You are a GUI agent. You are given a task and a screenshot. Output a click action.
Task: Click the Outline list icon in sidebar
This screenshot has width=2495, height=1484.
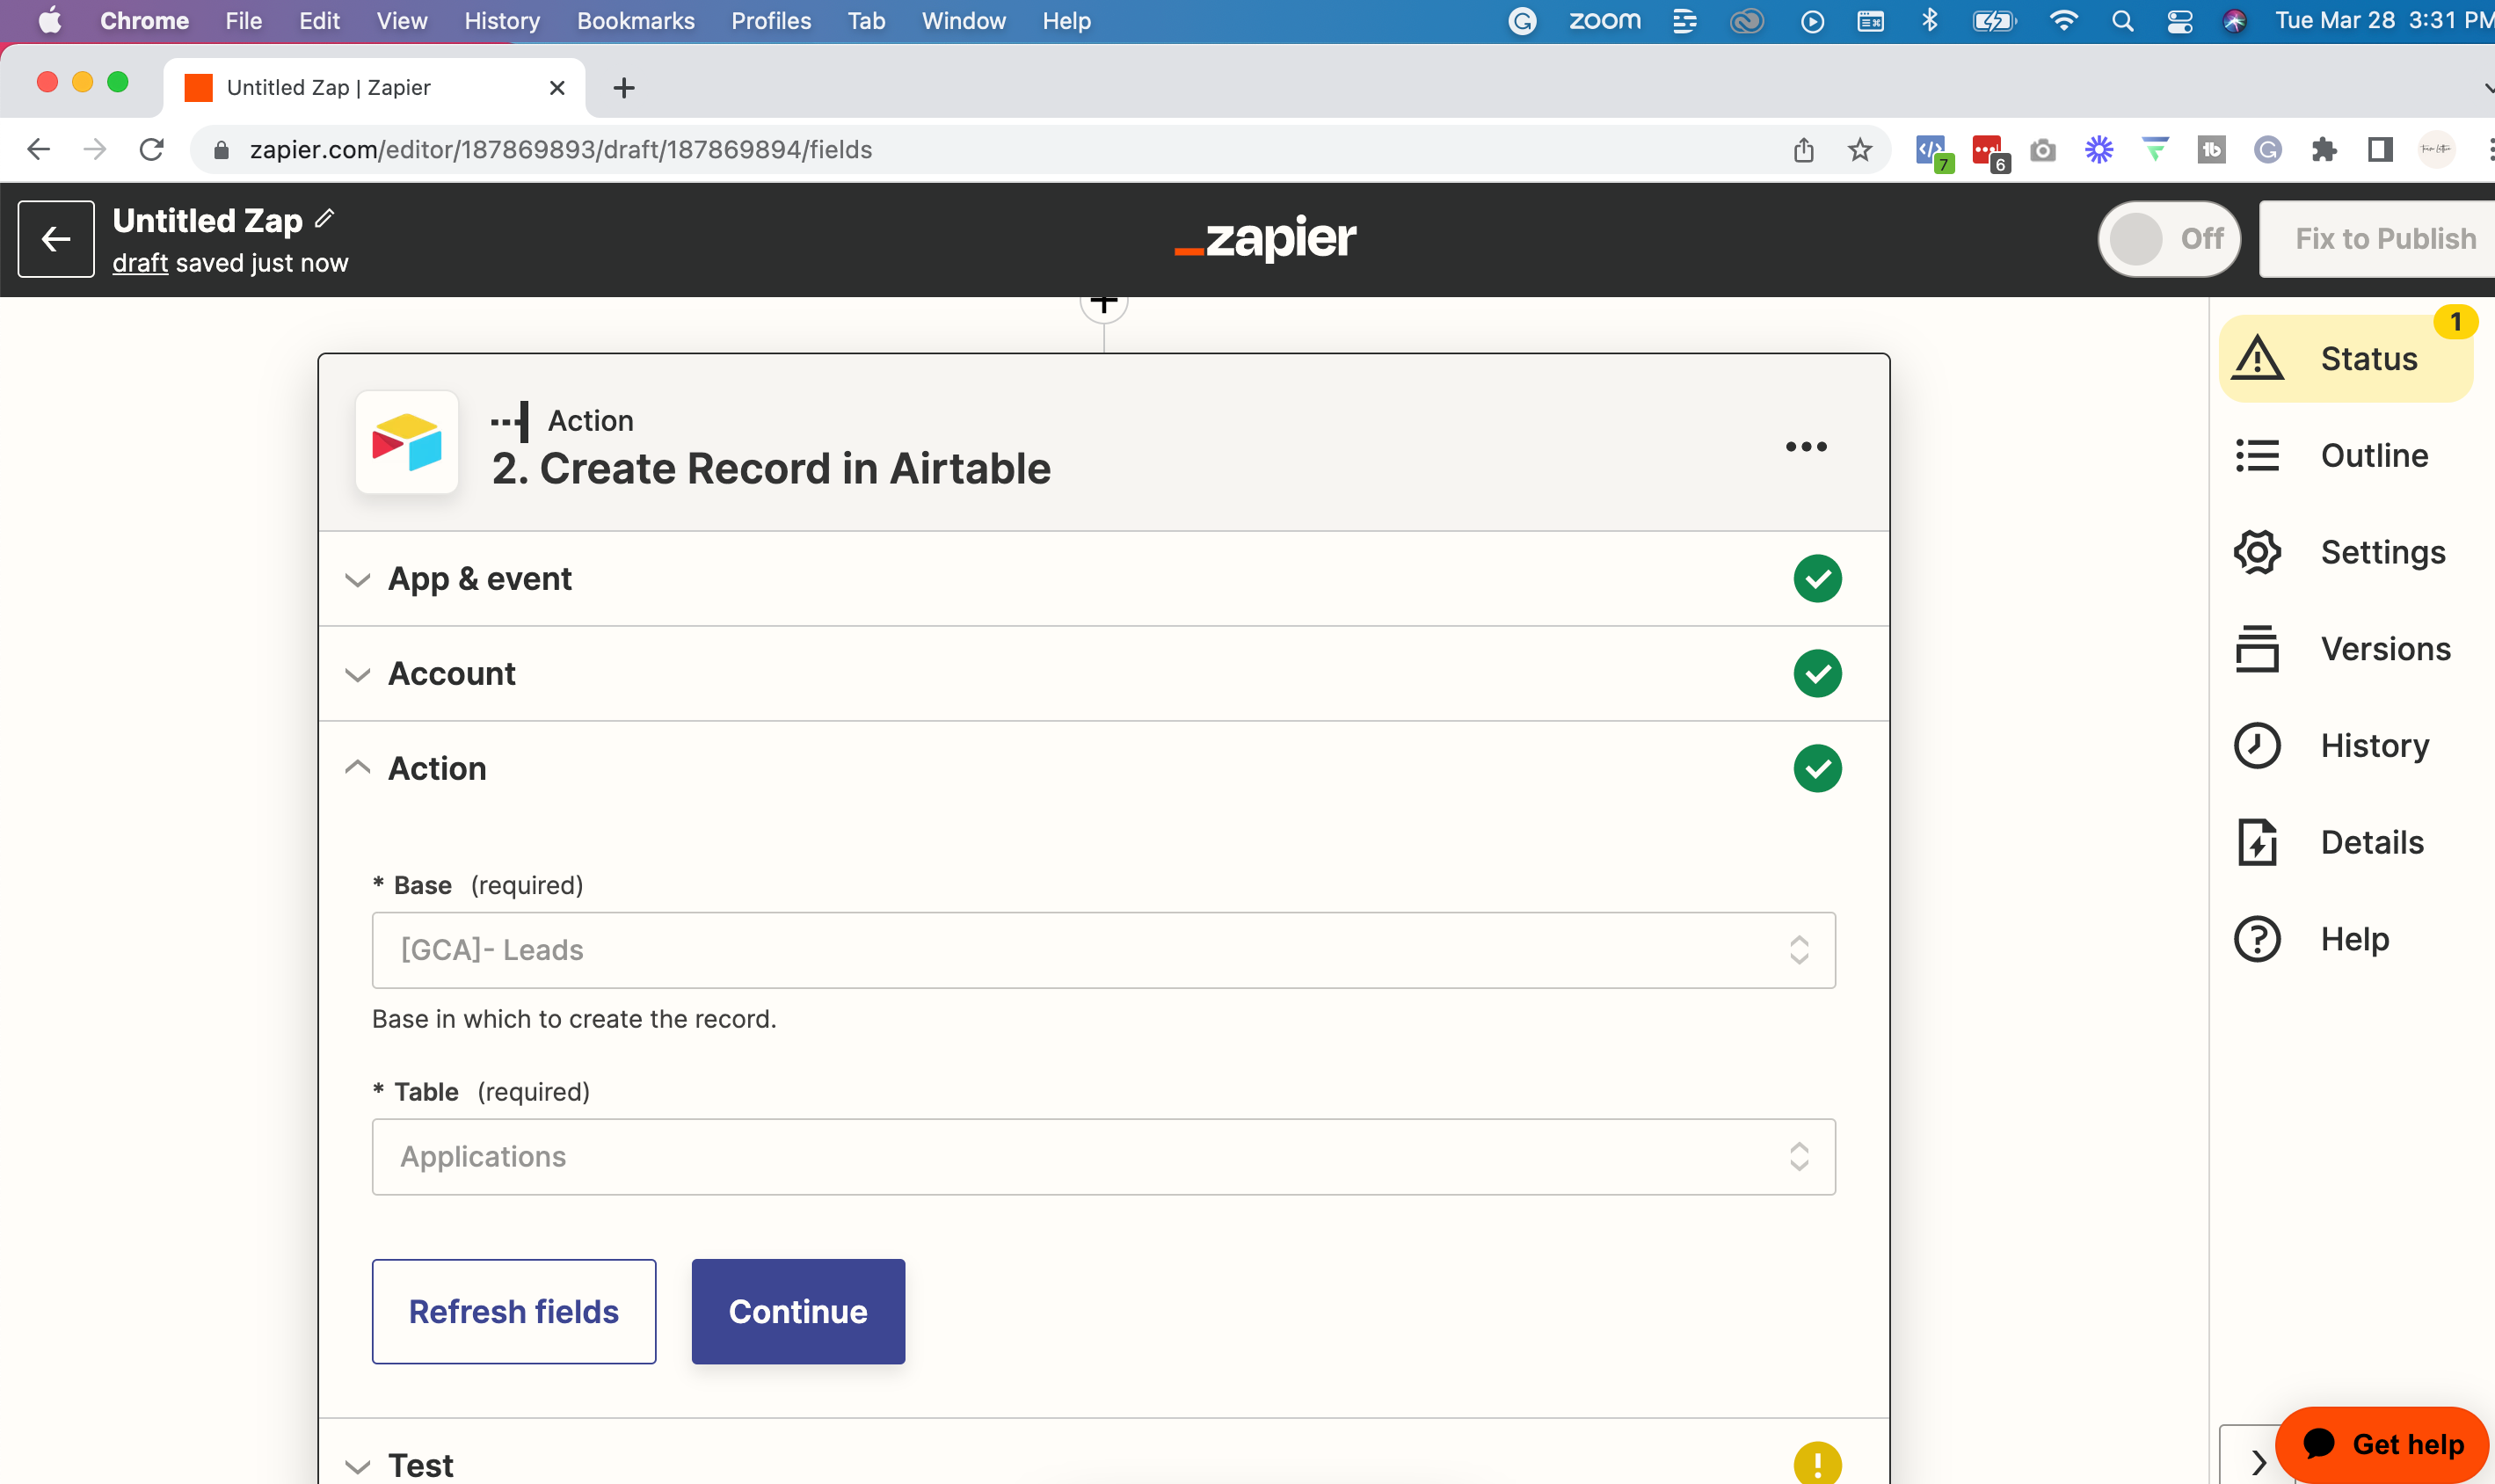pyautogui.click(x=2258, y=455)
